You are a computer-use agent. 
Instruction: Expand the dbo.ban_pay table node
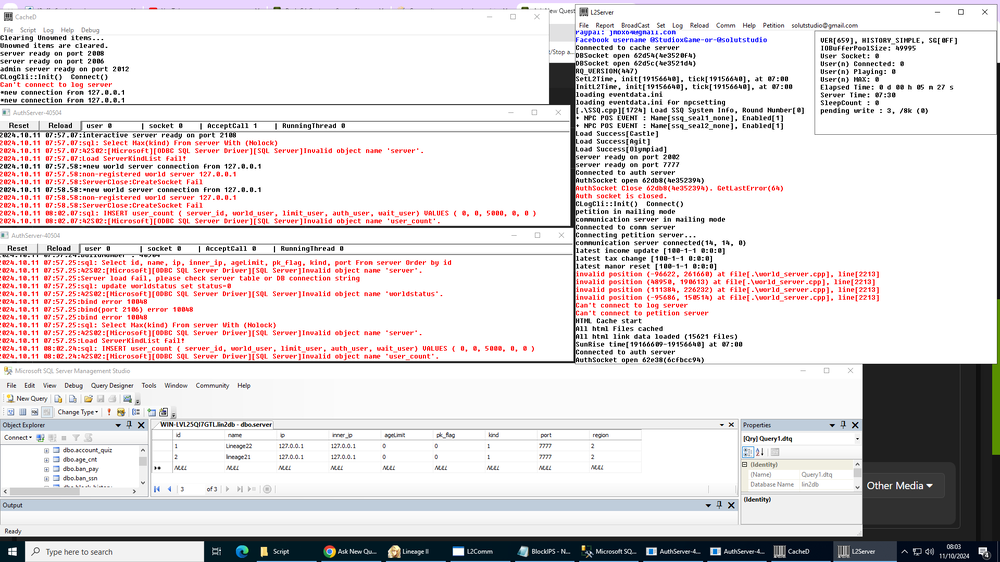coord(46,470)
